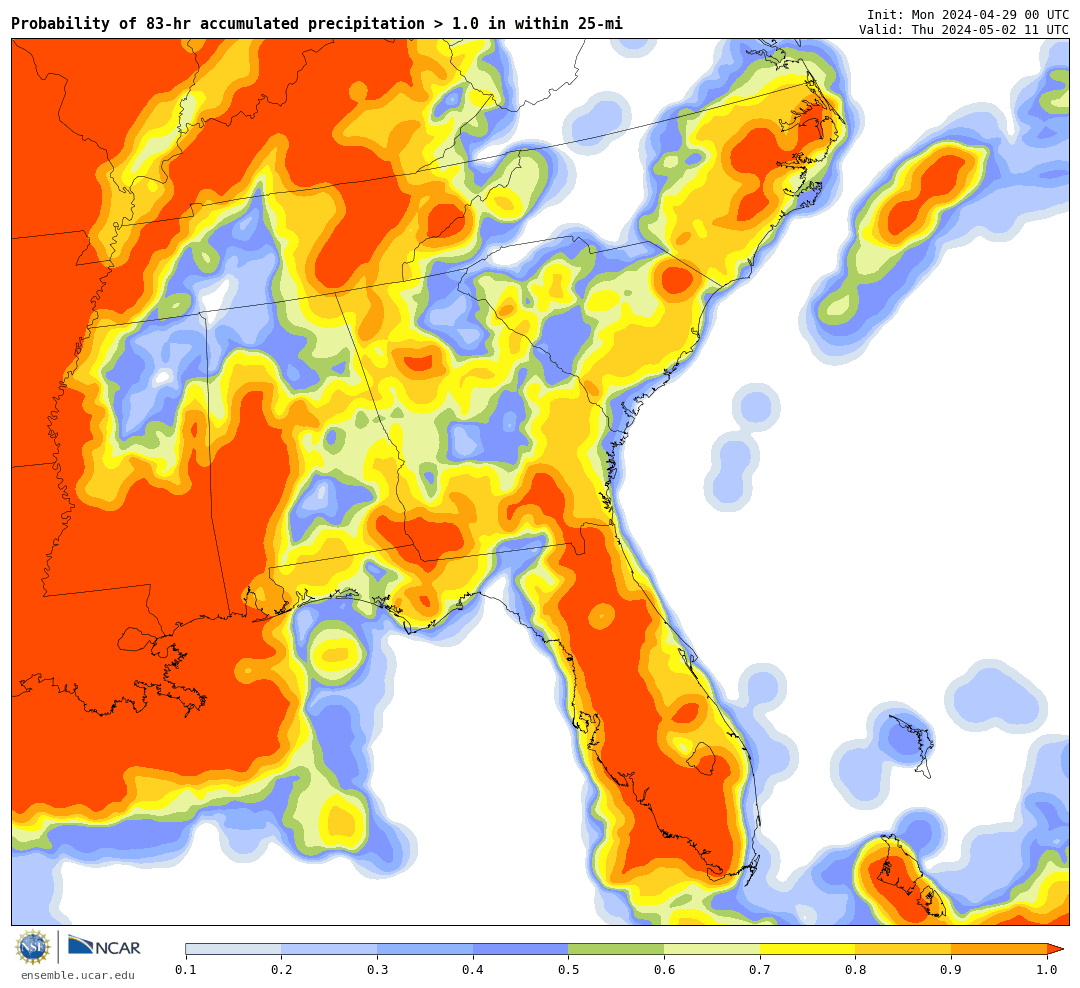Click the 0.6–0.7 pale yellow colorbar segment

pos(712,949)
